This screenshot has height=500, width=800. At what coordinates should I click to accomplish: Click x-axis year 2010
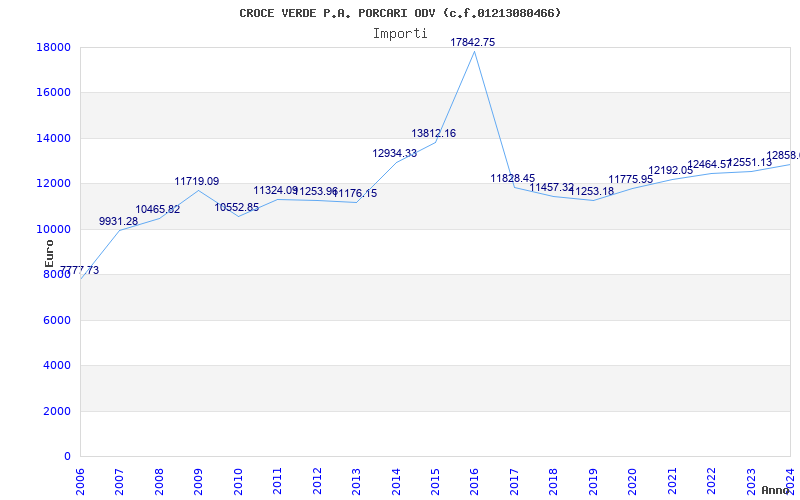(x=238, y=481)
